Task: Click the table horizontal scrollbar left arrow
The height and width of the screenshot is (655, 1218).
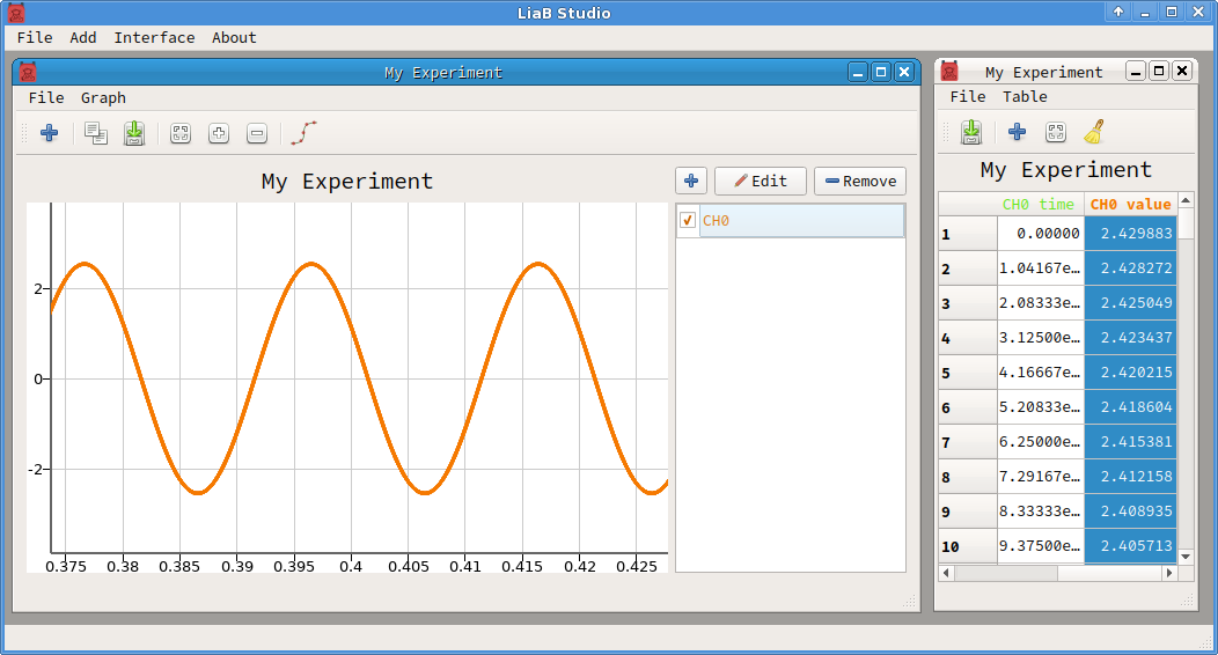Action: 947,574
